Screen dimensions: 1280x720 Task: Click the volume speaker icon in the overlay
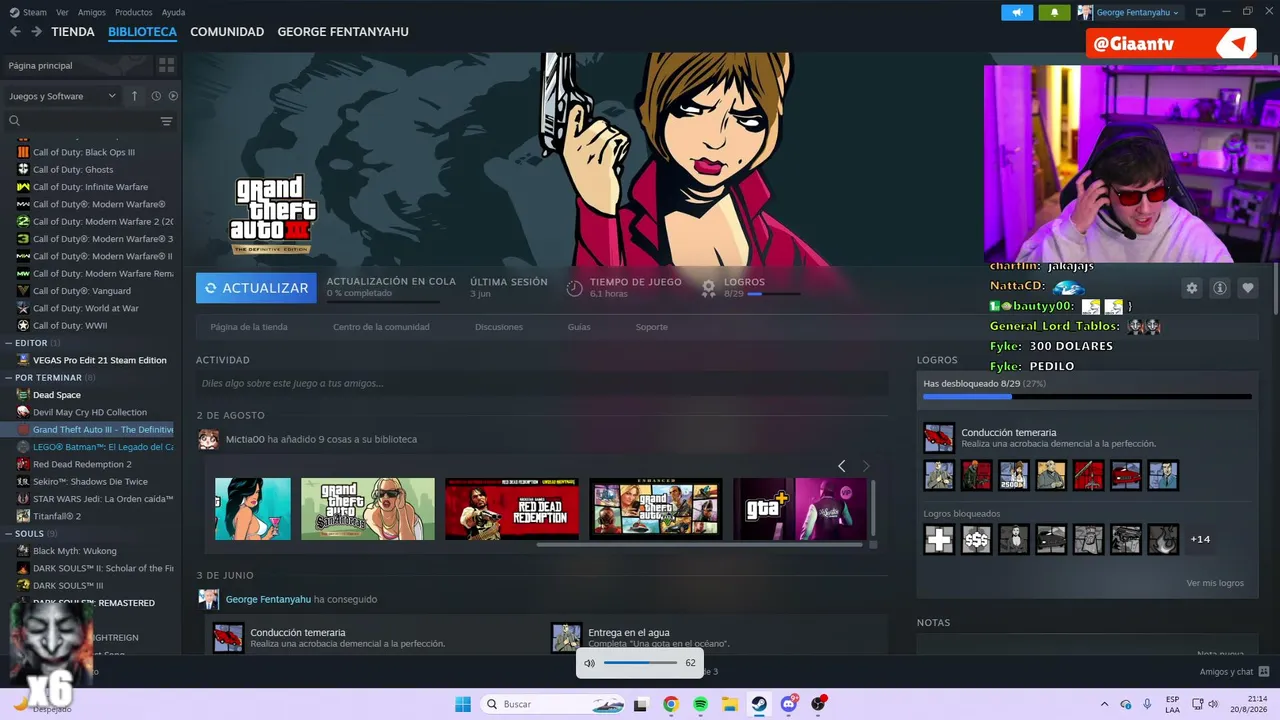click(589, 663)
